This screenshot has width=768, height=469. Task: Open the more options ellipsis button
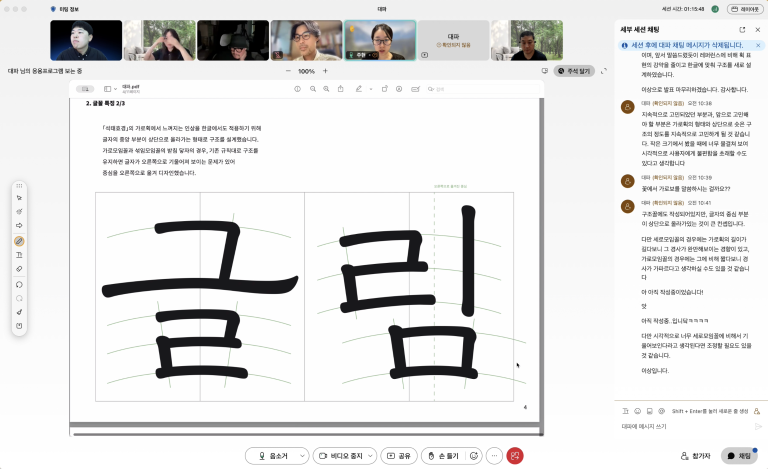494,456
